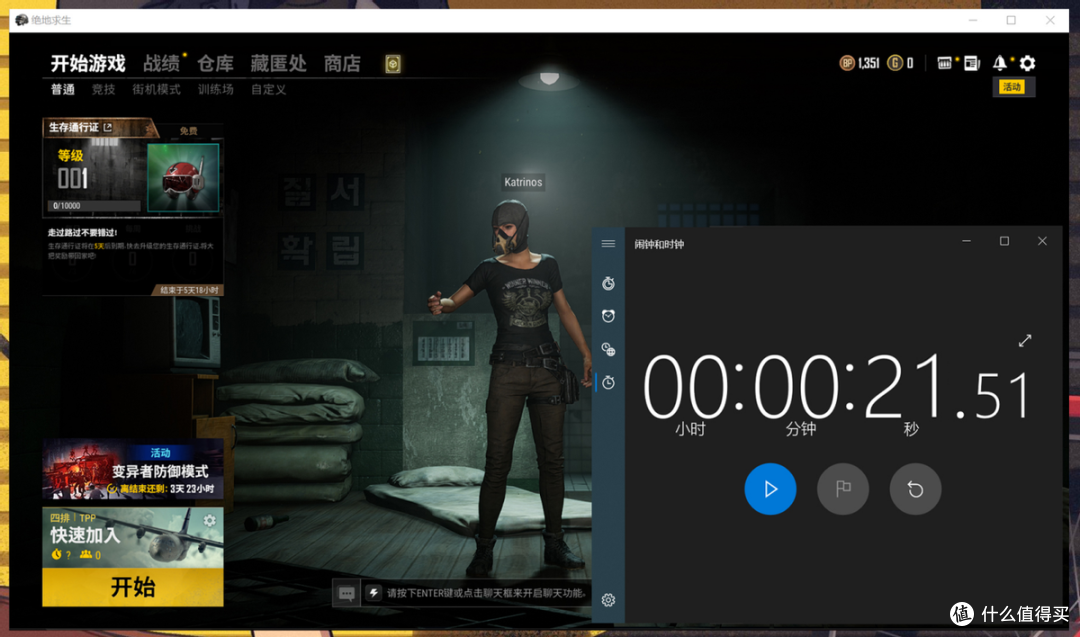Click the BP coin balance 1,351
The width and height of the screenshot is (1080, 637).
pyautogui.click(x=860, y=63)
